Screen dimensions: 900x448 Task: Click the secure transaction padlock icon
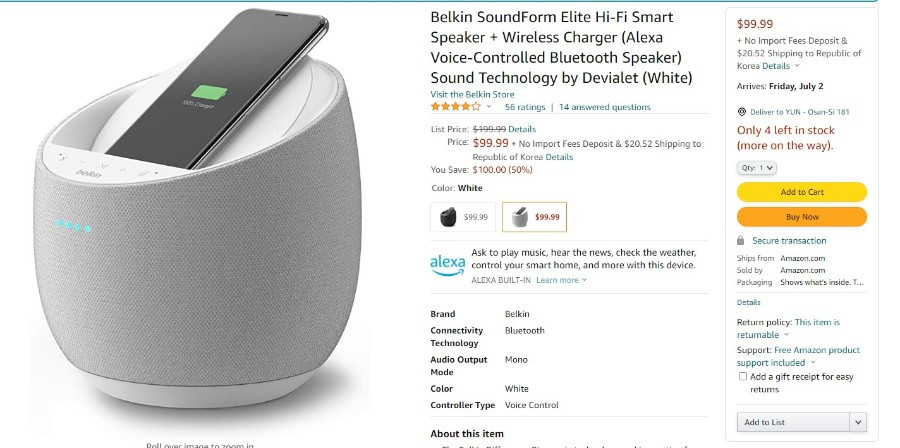coord(740,240)
